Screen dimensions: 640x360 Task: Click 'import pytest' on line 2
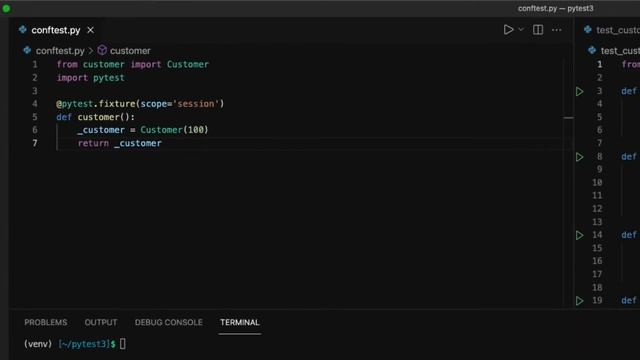pos(90,78)
